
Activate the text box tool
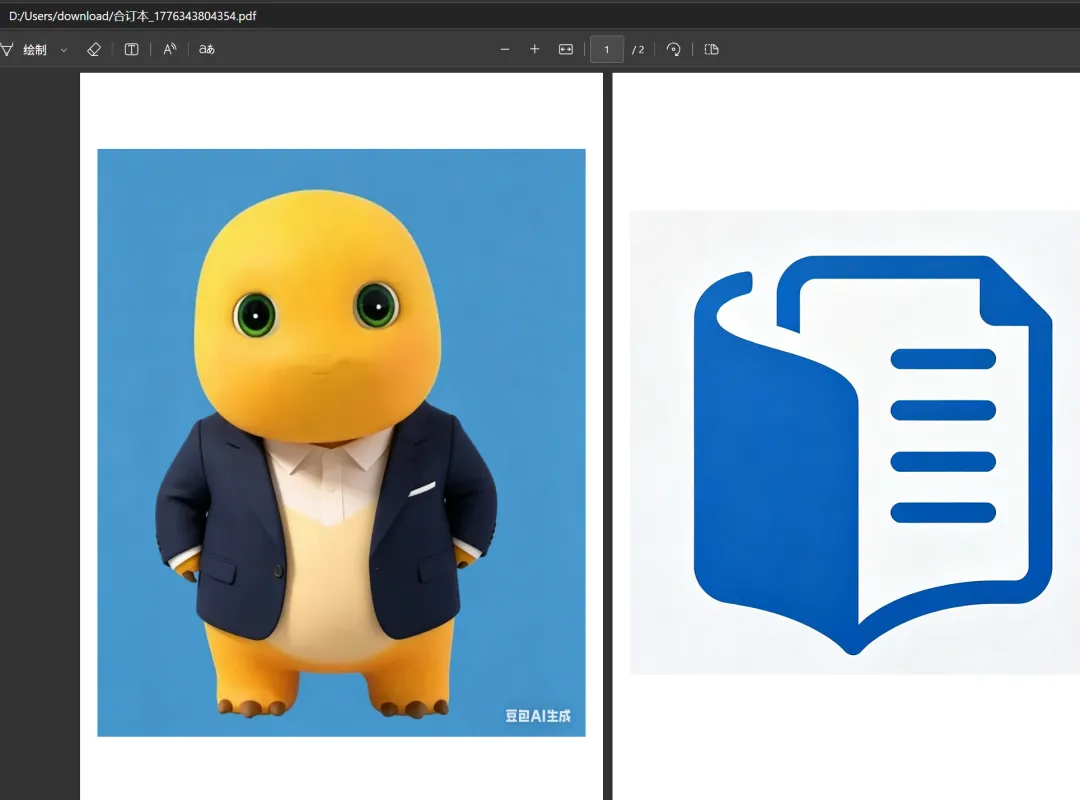tap(131, 50)
